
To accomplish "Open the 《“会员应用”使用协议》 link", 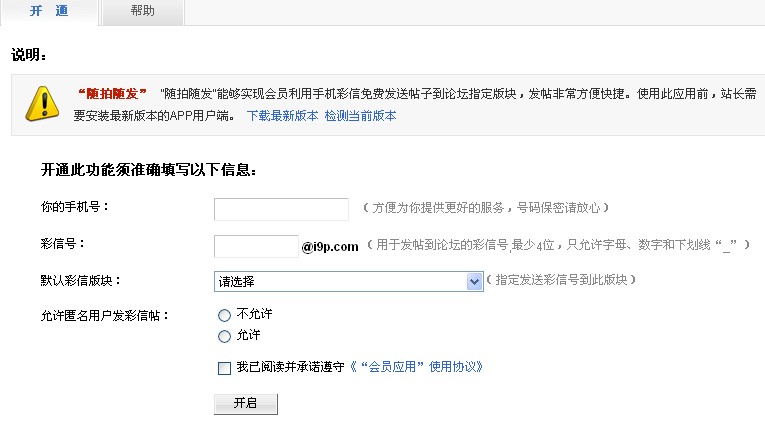I will pyautogui.click(x=416, y=367).
